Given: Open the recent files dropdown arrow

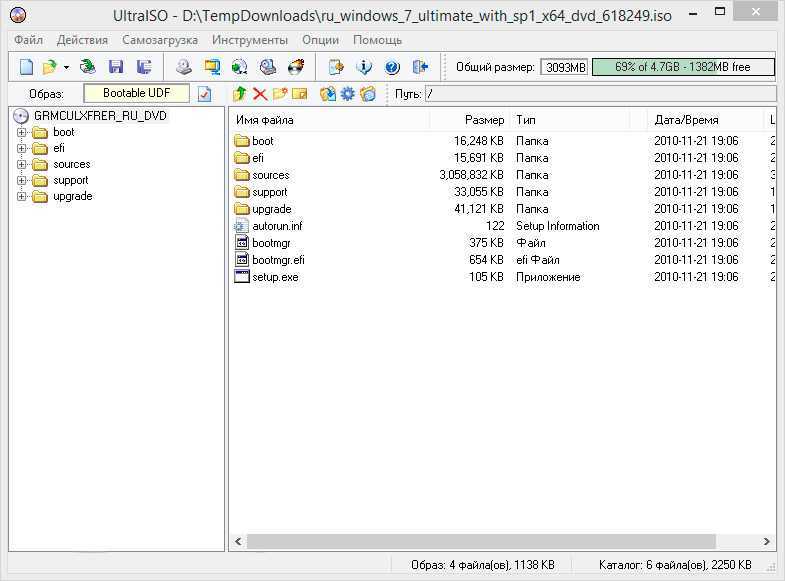Looking at the screenshot, I should pos(66,67).
